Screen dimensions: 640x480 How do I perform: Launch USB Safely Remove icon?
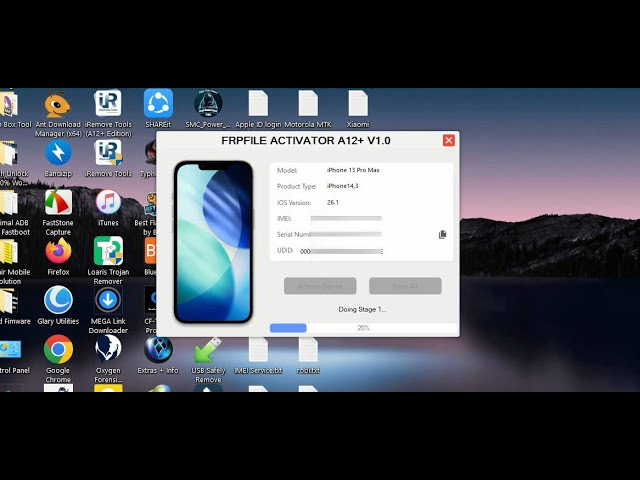pyautogui.click(x=208, y=350)
